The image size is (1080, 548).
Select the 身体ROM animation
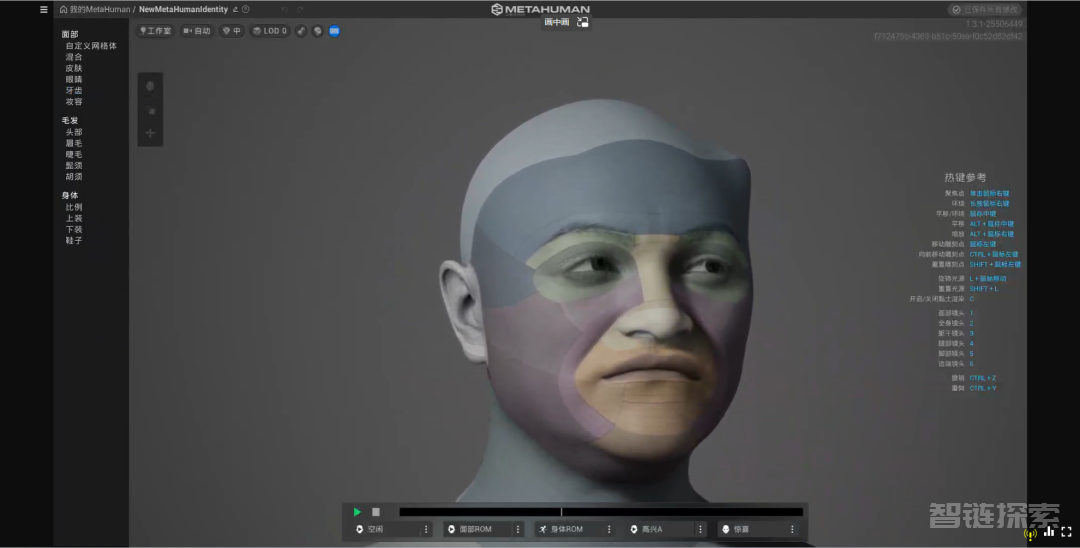click(x=568, y=529)
